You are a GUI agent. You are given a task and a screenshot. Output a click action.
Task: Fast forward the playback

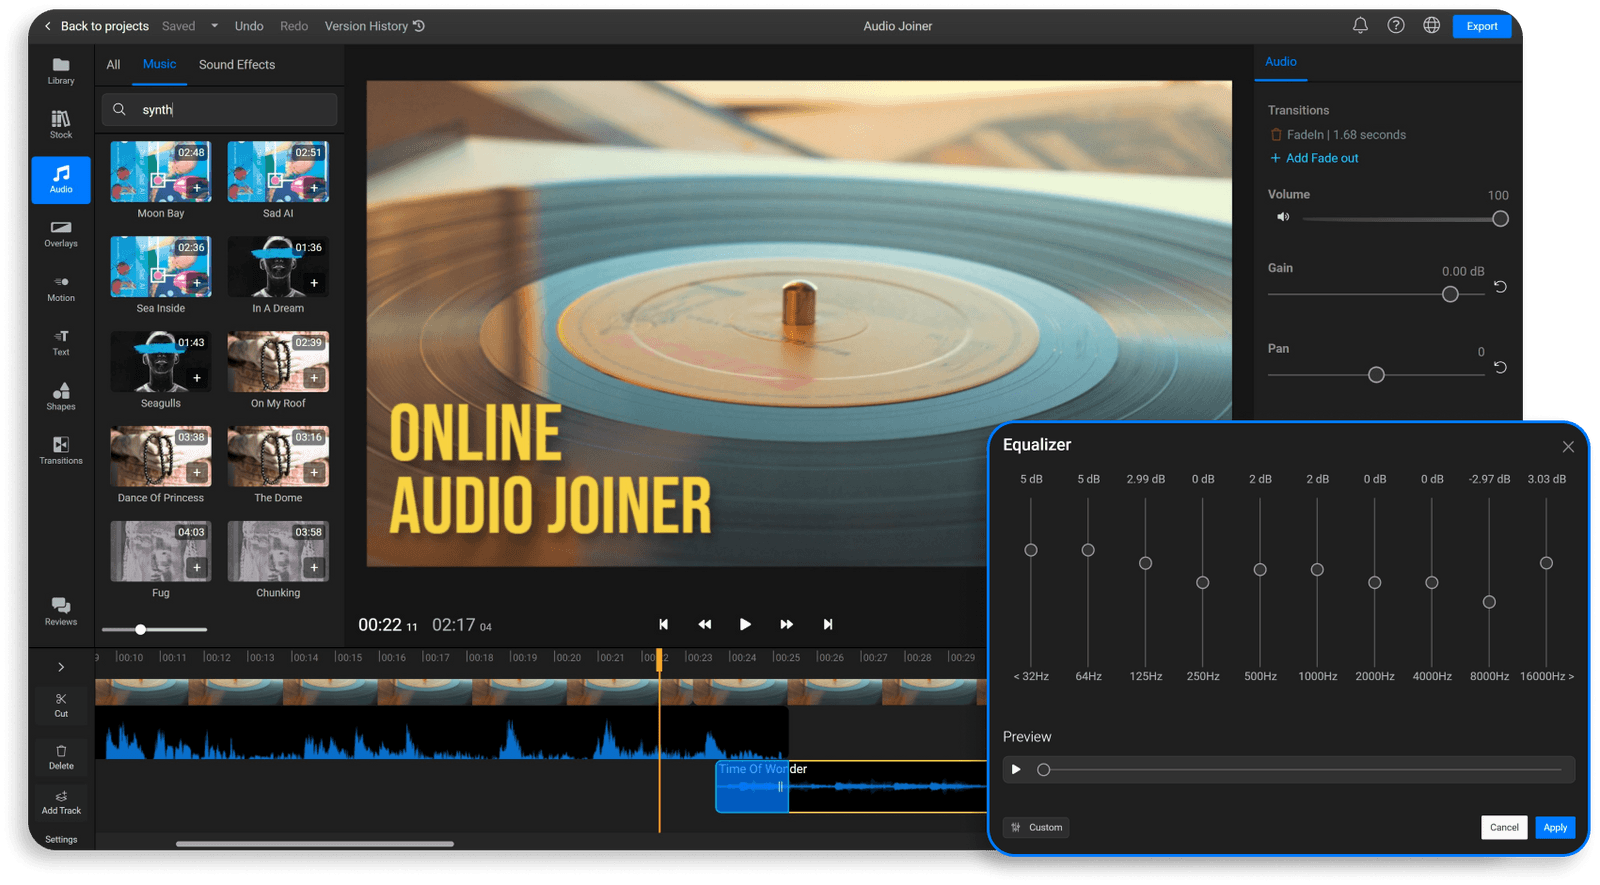[x=786, y=624]
